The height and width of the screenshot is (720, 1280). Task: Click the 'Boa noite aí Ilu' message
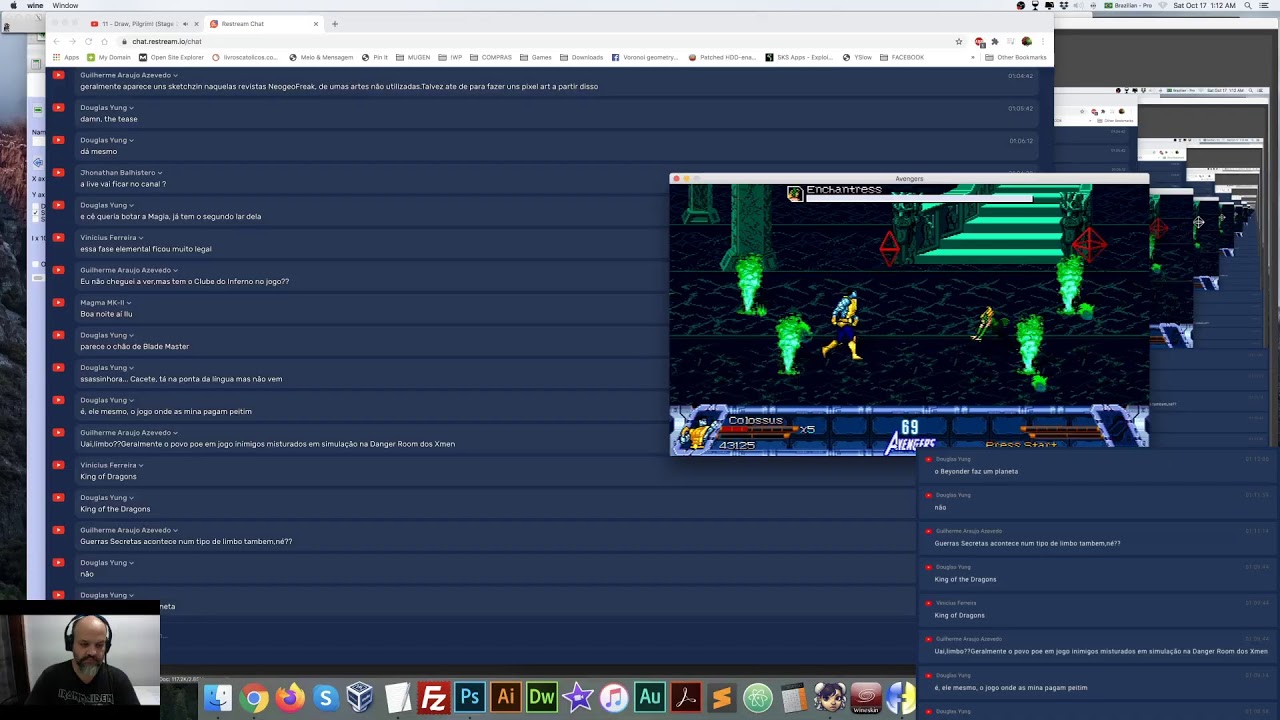coord(106,314)
